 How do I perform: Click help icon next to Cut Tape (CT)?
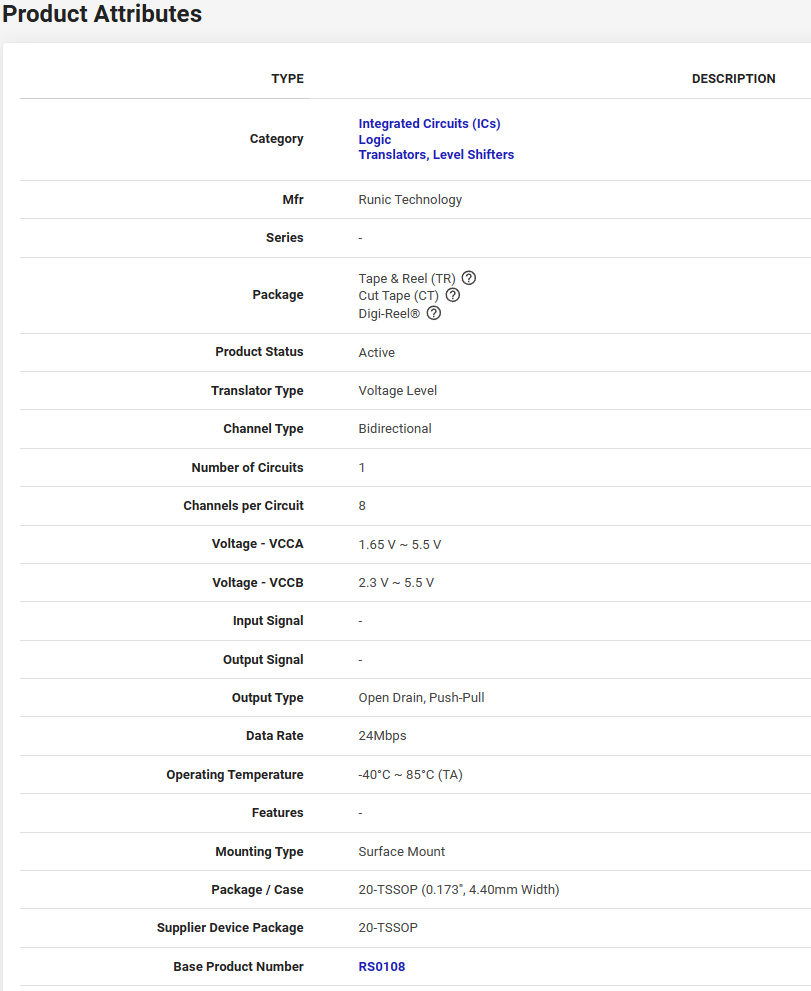[453, 295]
